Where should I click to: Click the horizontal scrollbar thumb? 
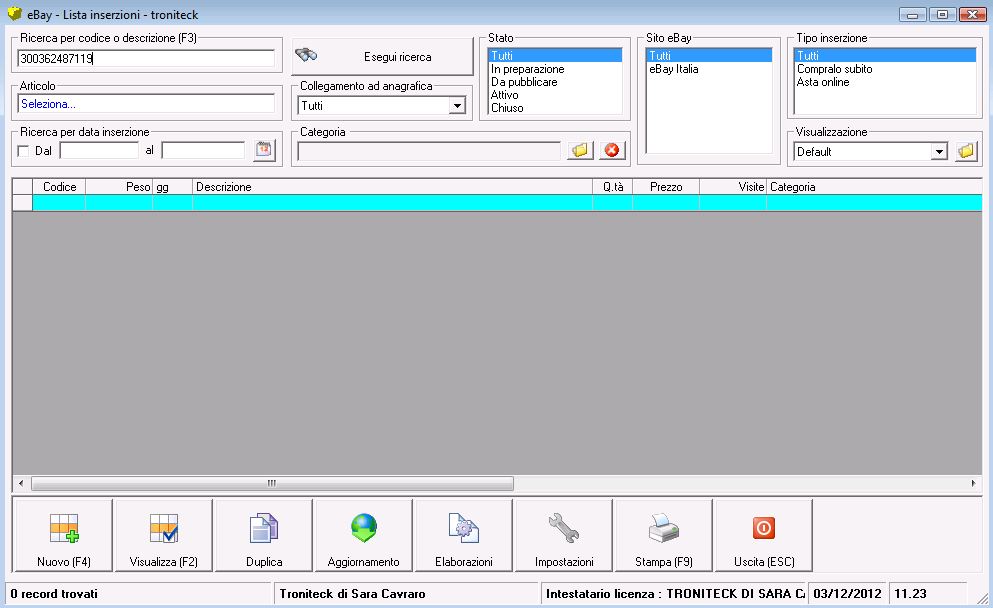point(272,483)
